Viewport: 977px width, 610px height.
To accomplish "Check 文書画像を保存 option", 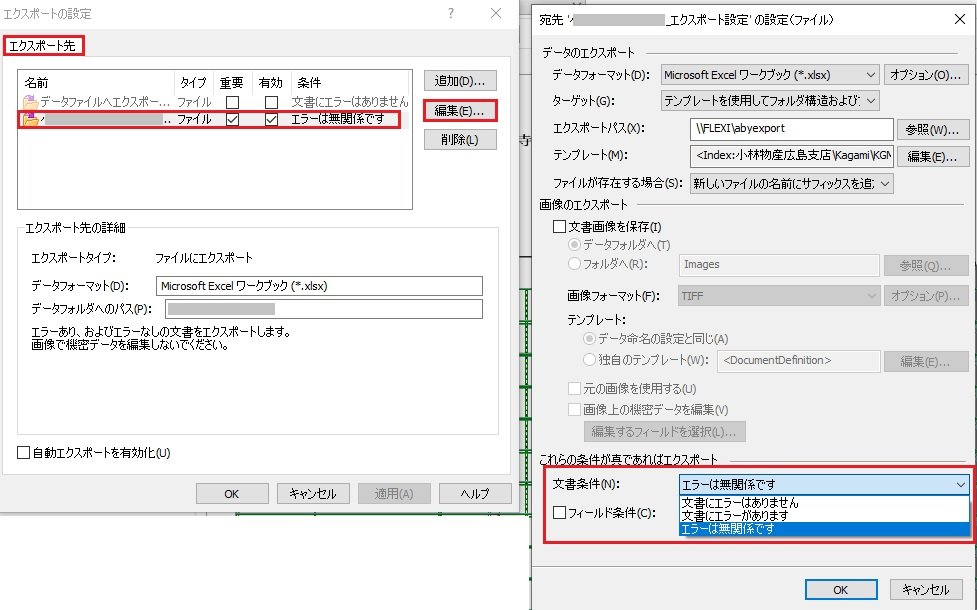I will pyautogui.click(x=560, y=227).
